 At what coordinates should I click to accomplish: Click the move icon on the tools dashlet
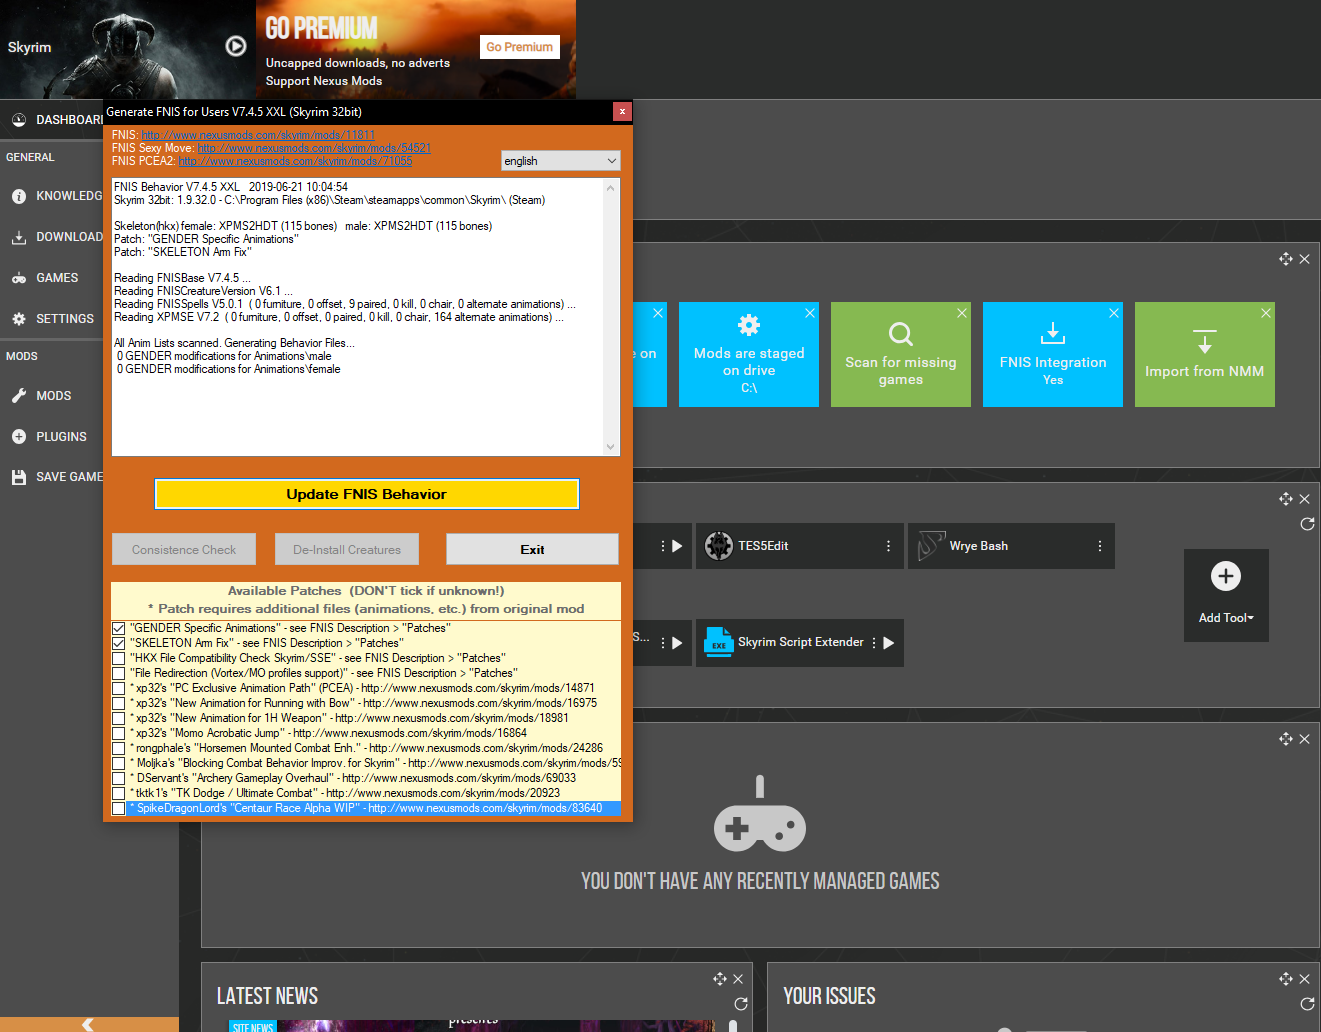(1286, 499)
